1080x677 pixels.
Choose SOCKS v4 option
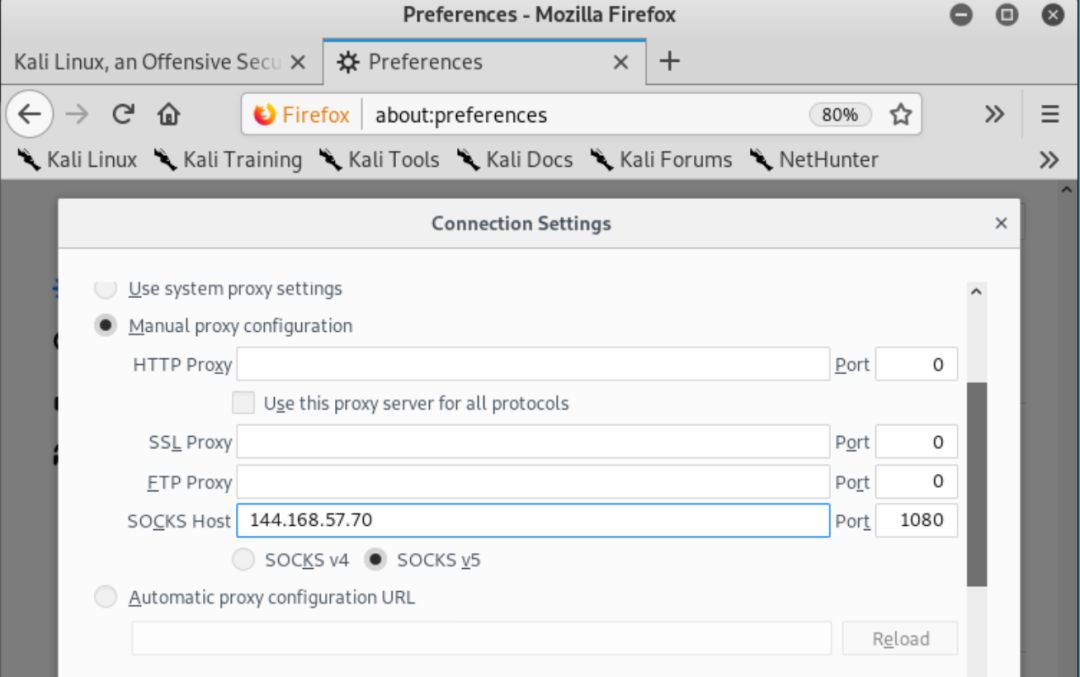click(243, 559)
